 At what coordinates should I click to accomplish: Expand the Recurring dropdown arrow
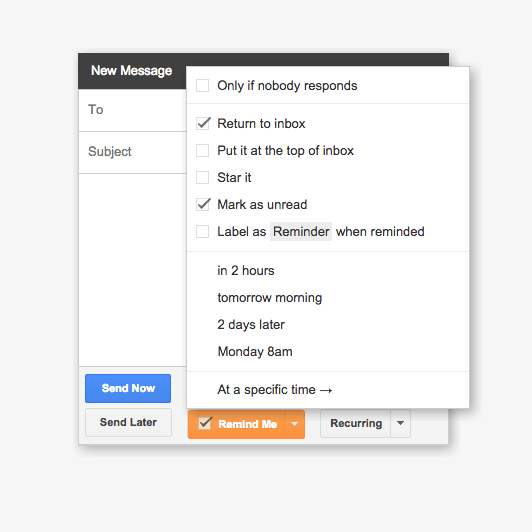coord(401,423)
